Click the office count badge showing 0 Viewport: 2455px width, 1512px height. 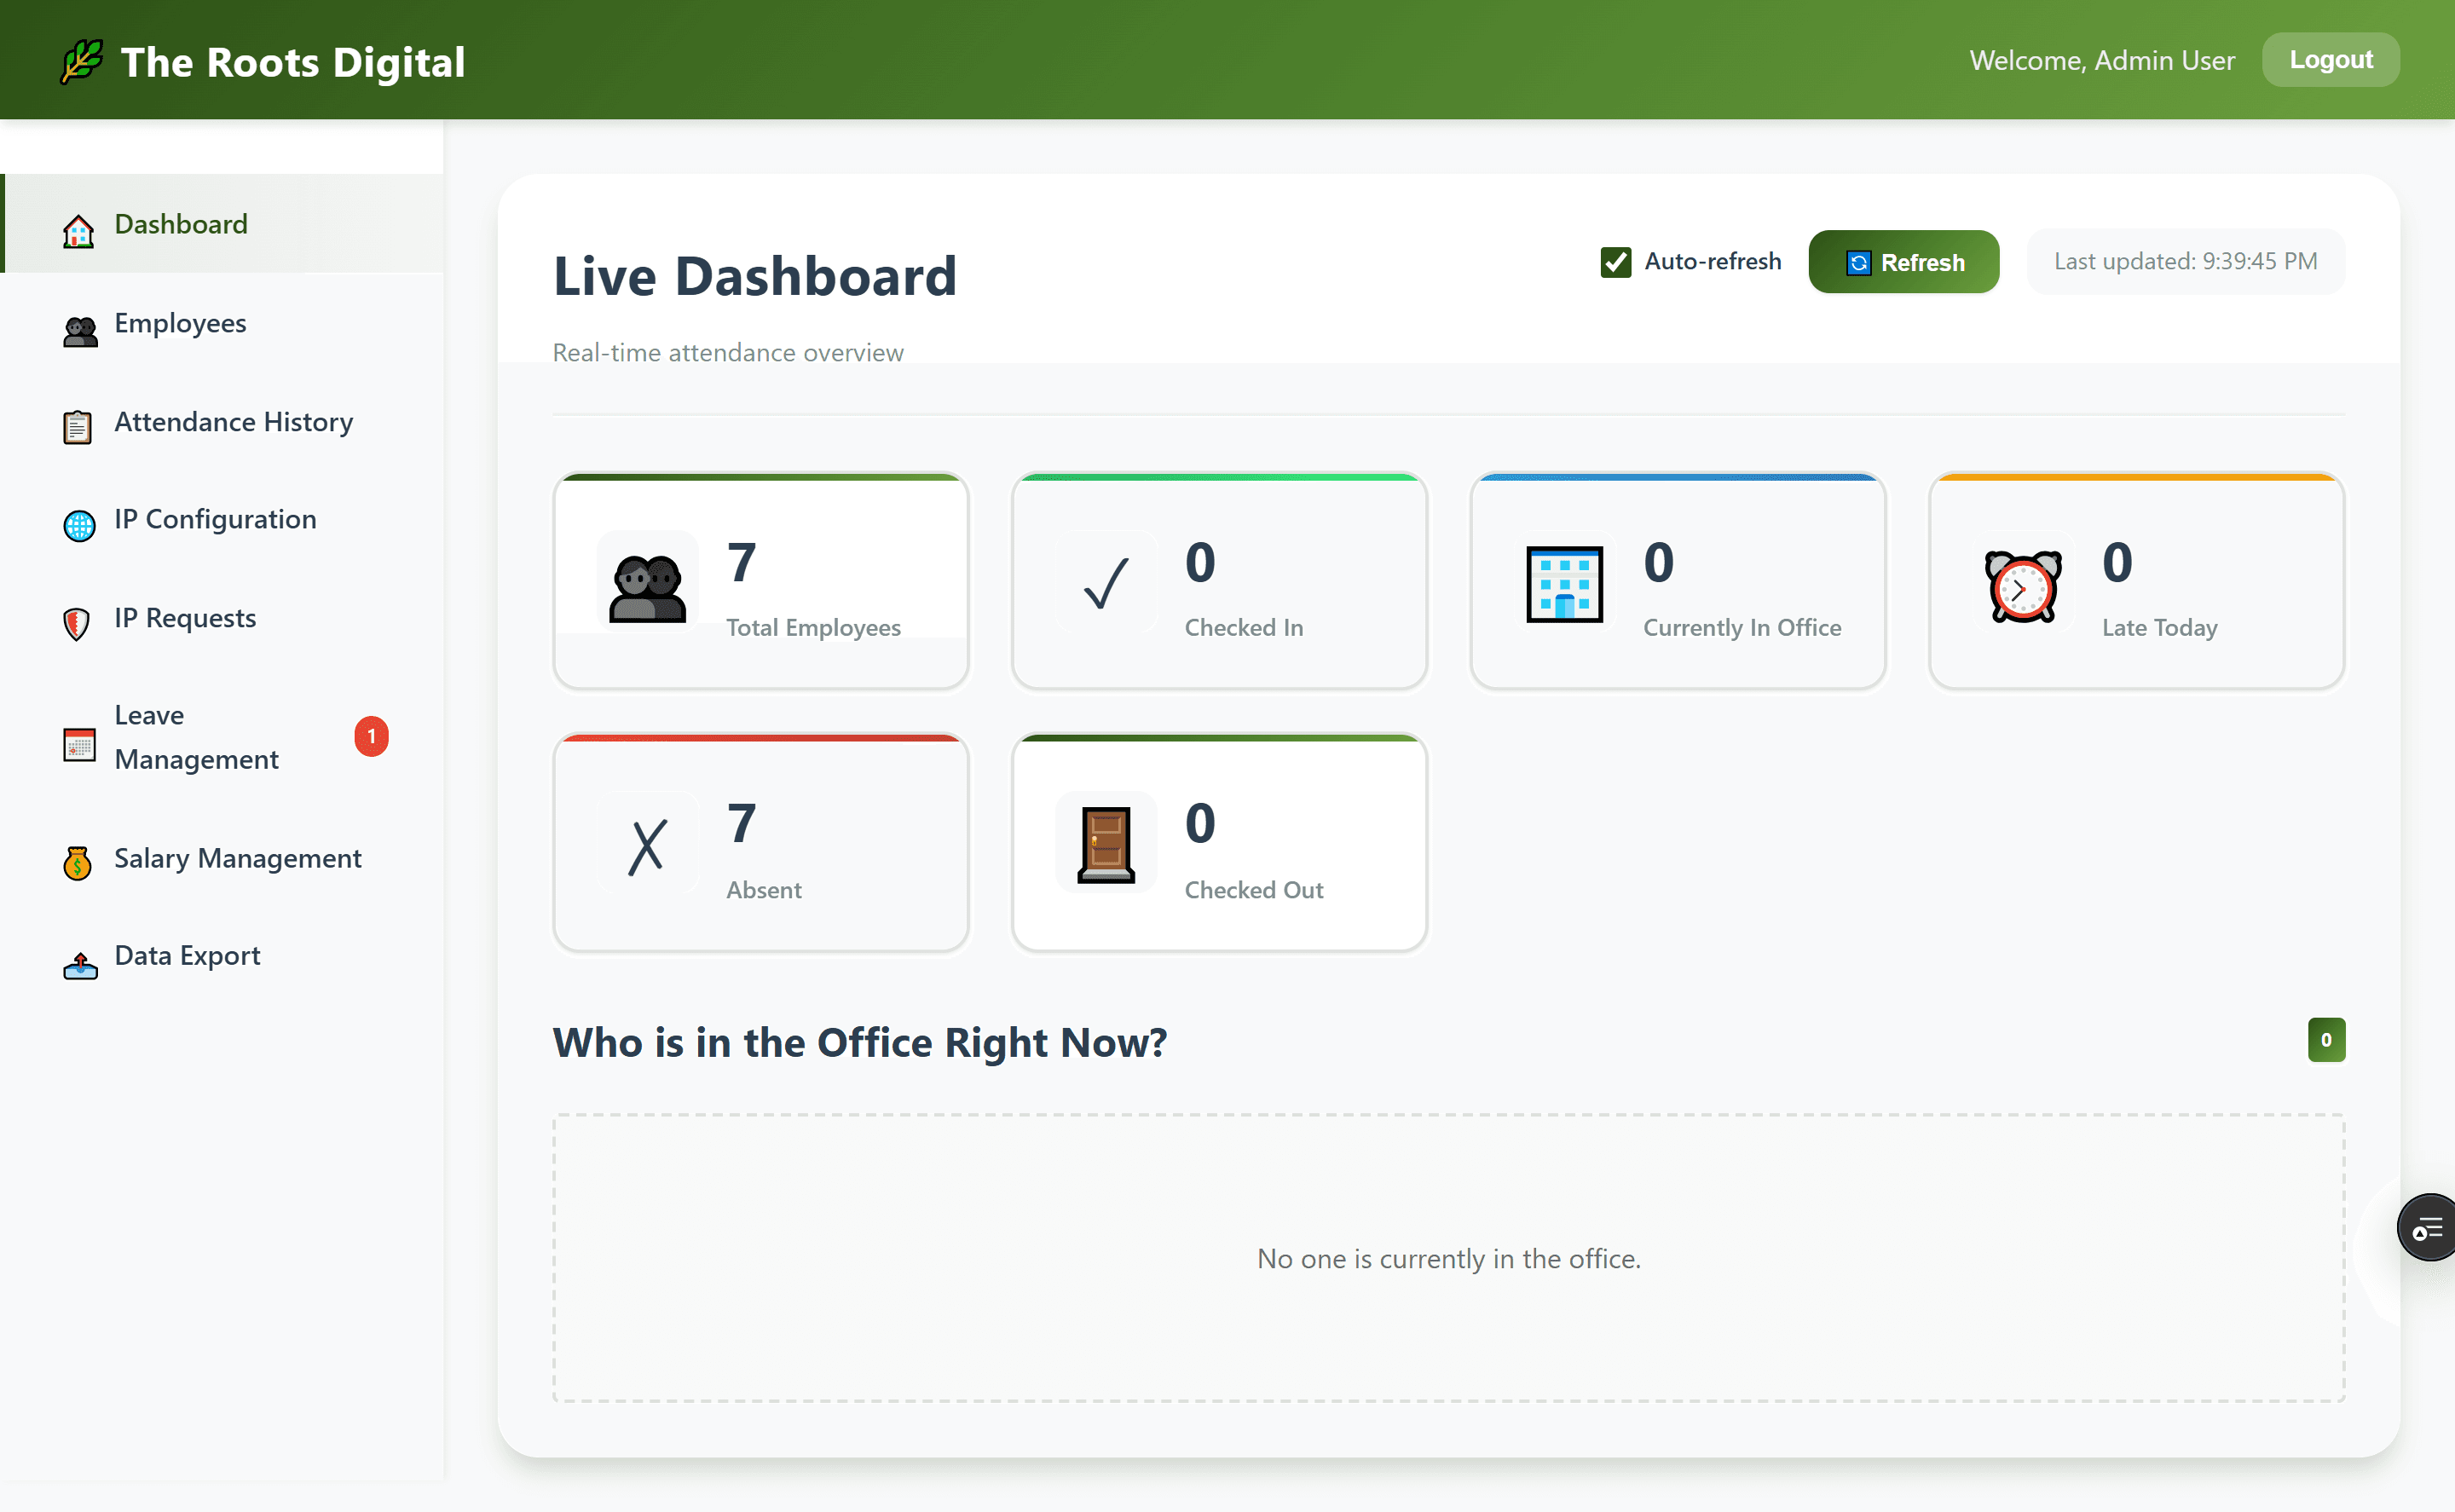click(2326, 1040)
